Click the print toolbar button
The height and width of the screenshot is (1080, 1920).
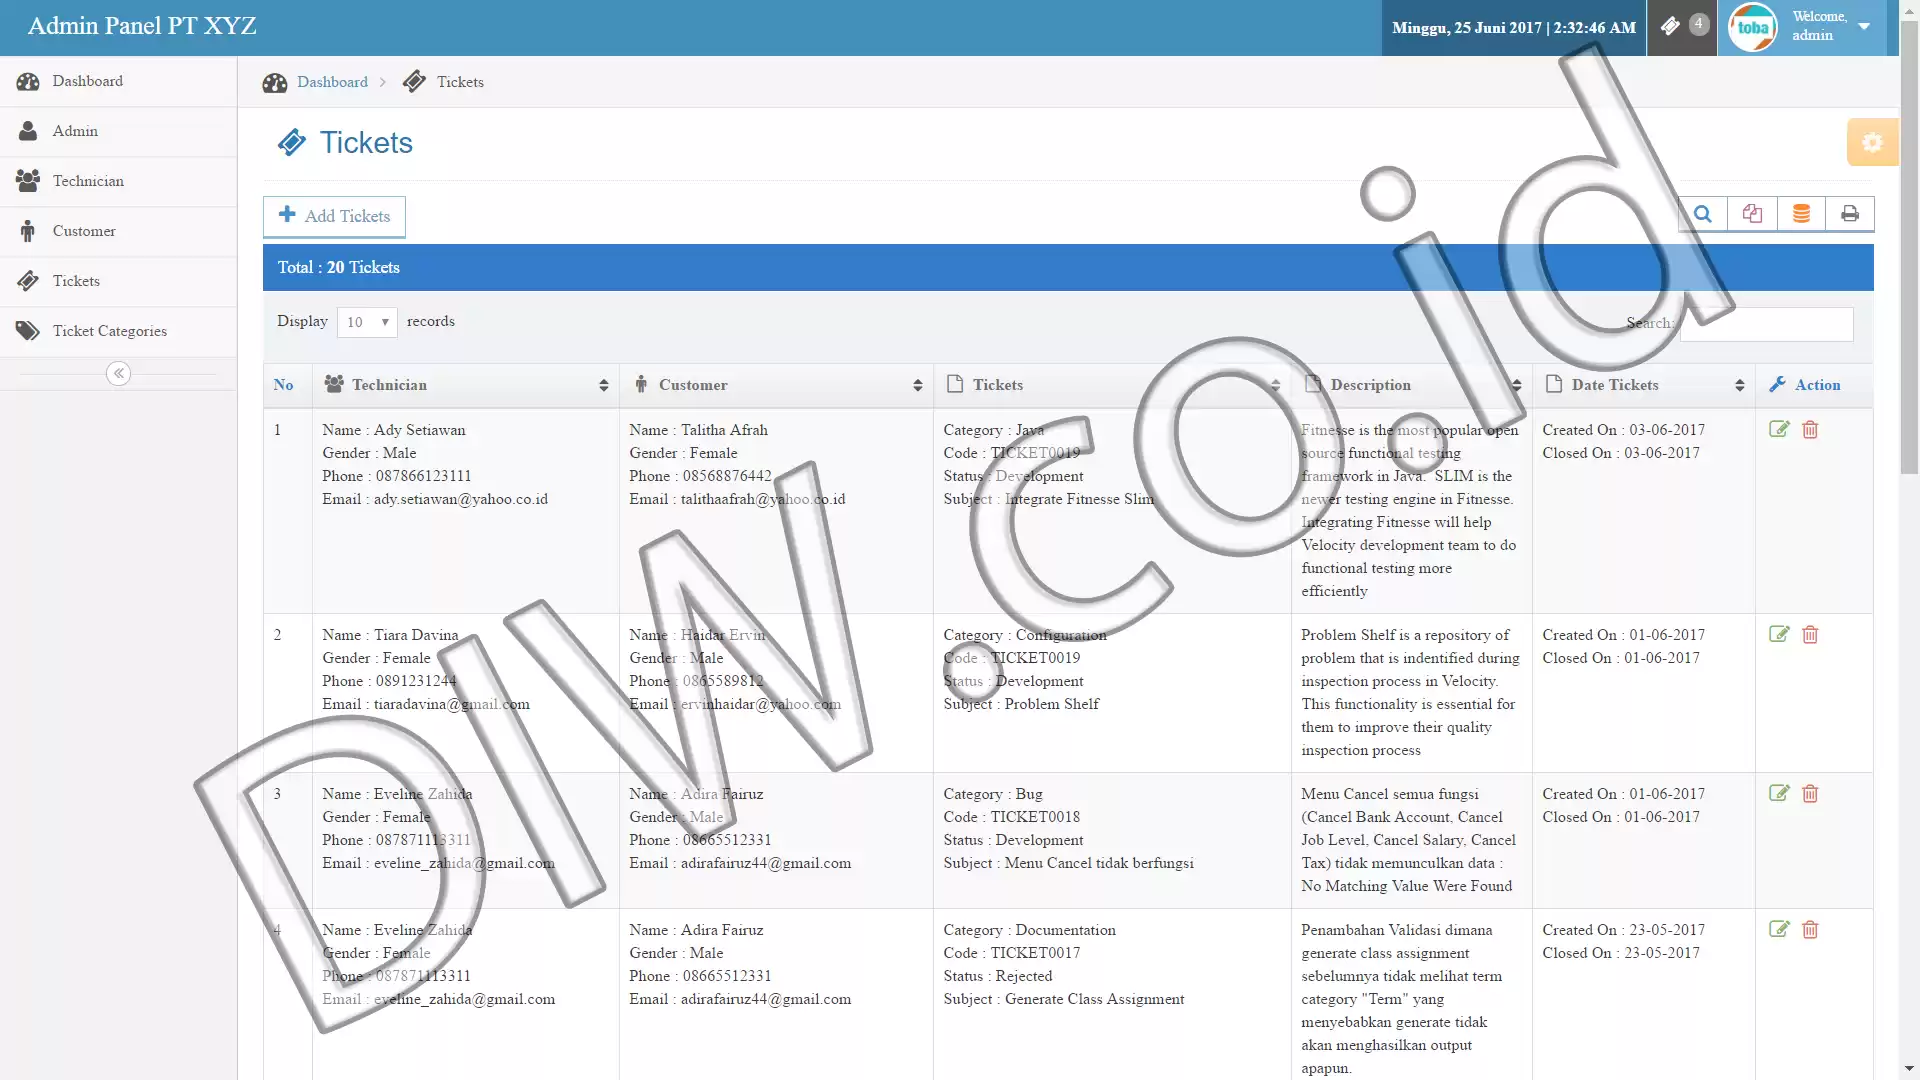[x=1850, y=214]
